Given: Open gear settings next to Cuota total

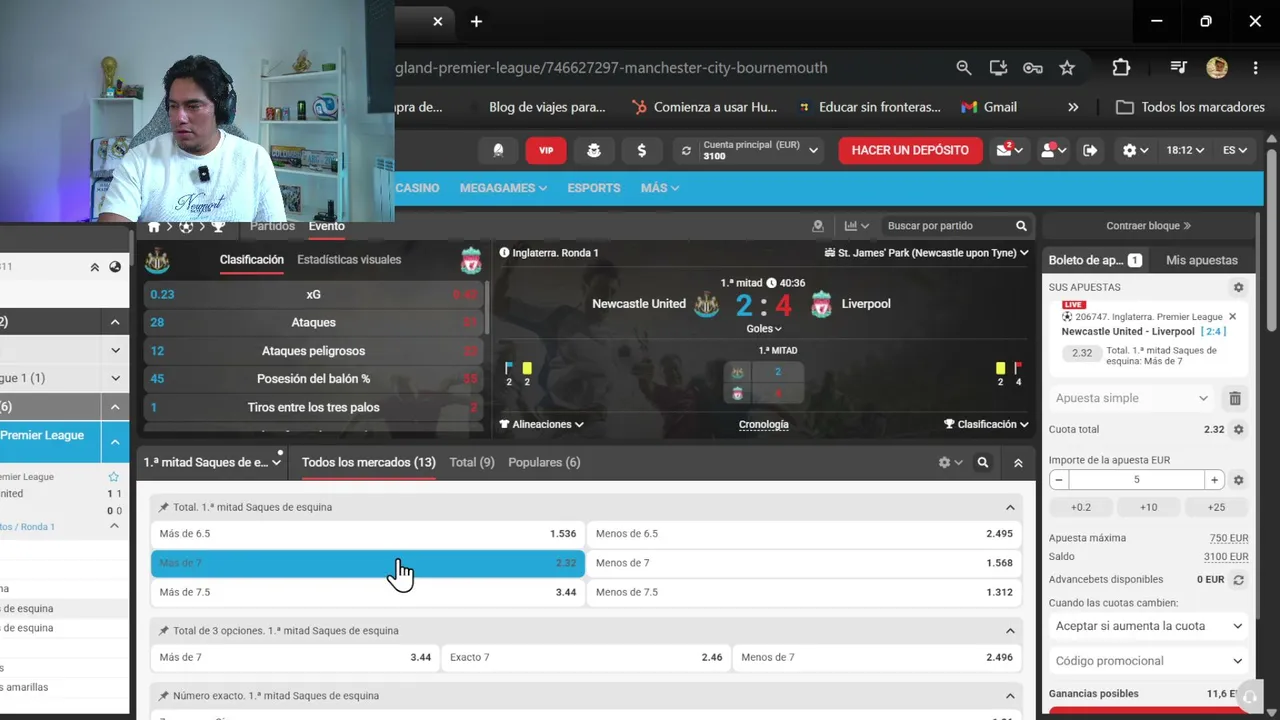Looking at the screenshot, I should 1238,429.
